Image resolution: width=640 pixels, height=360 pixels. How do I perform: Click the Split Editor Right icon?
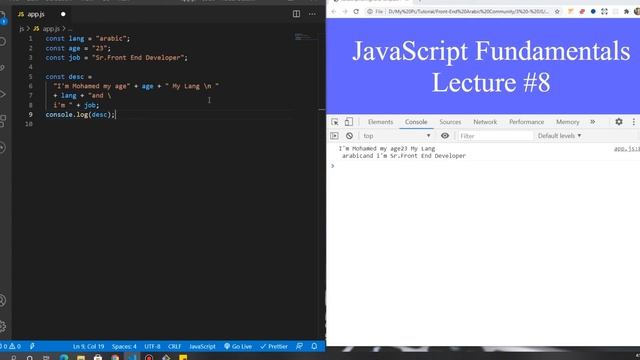coord(296,14)
